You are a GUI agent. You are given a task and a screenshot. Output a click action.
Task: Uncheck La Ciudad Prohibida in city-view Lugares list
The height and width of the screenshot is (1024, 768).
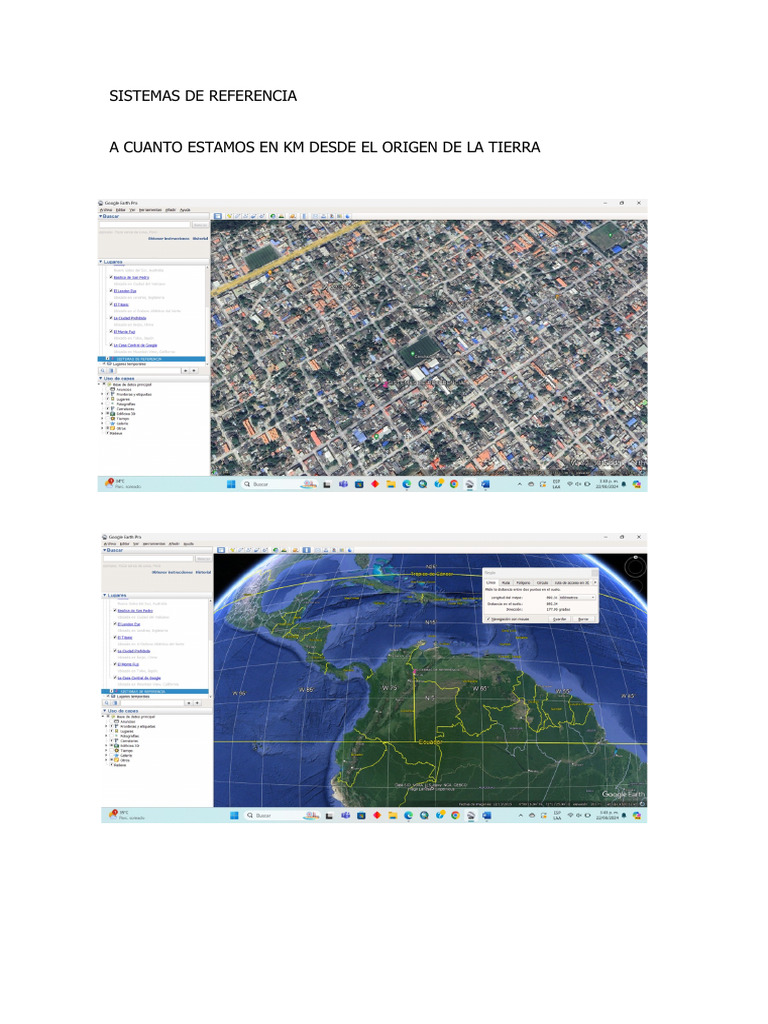[111, 318]
